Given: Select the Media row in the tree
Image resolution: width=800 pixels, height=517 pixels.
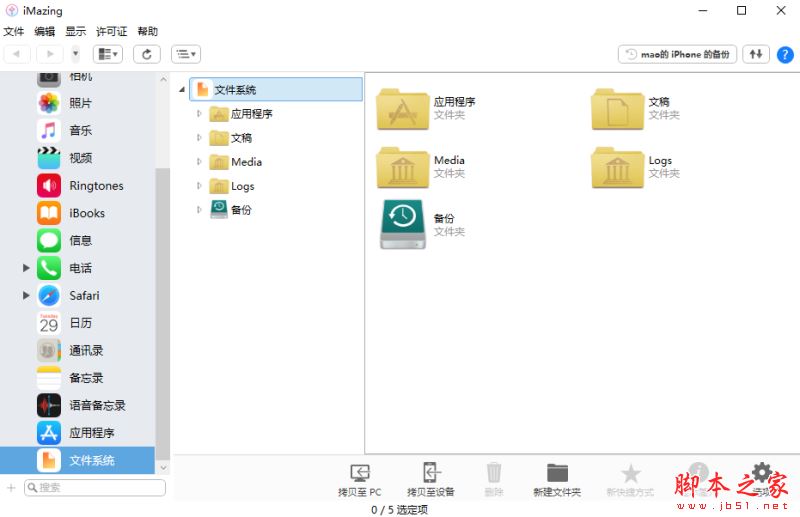Looking at the screenshot, I should pos(236,162).
